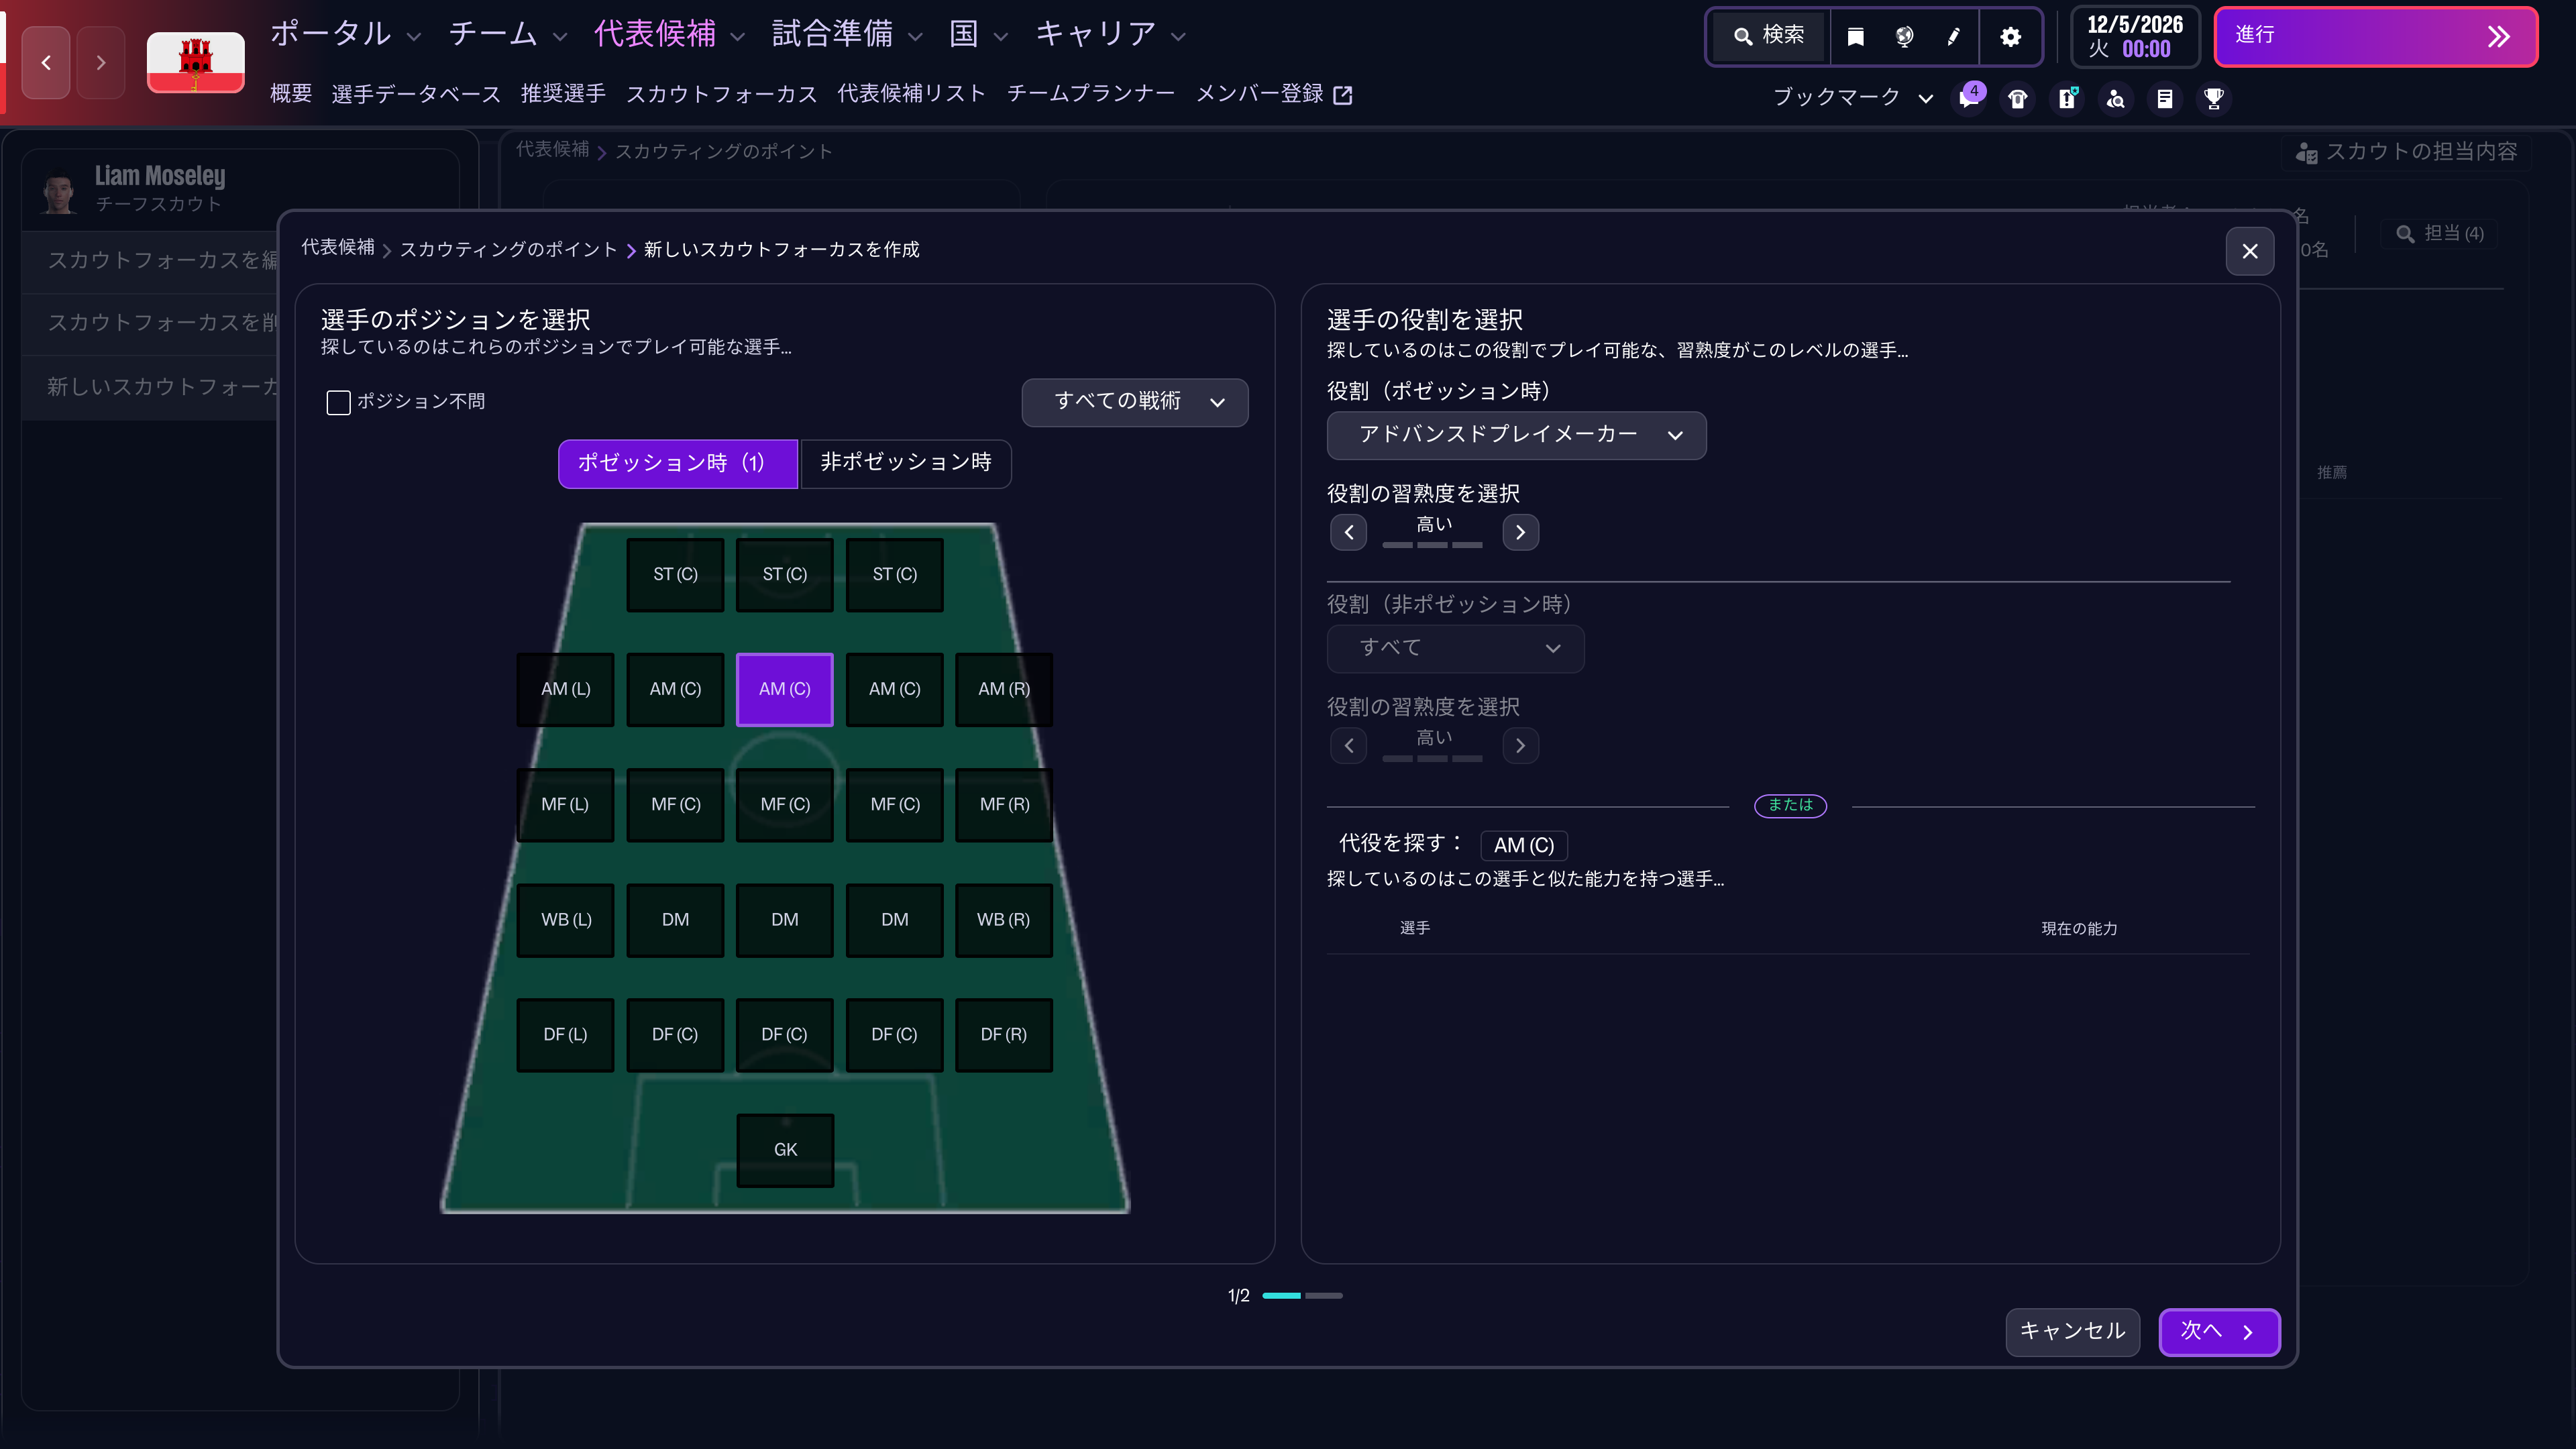Viewport: 2576px width, 1449px height.
Task: Select the WB (L) position
Action: coord(566,919)
